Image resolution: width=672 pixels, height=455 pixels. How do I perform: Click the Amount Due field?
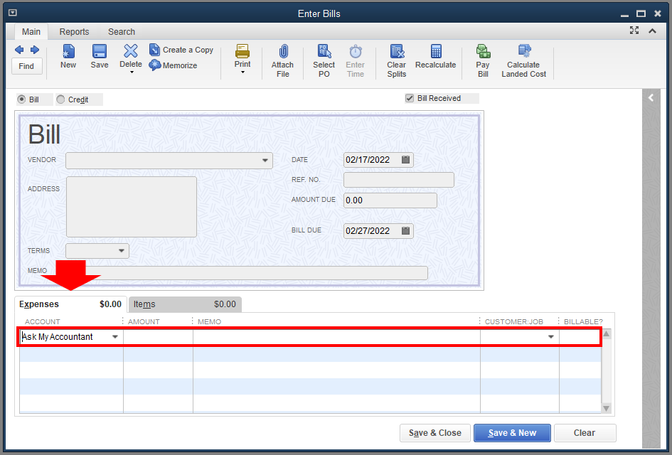[x=390, y=200]
